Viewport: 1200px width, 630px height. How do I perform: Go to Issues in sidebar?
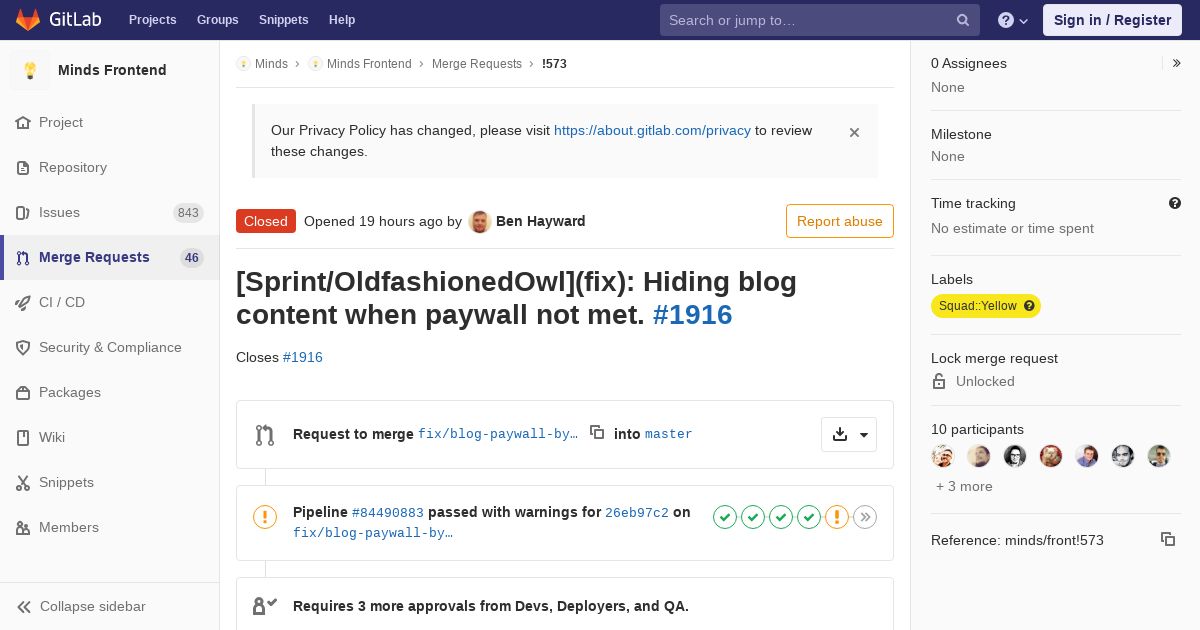[59, 212]
